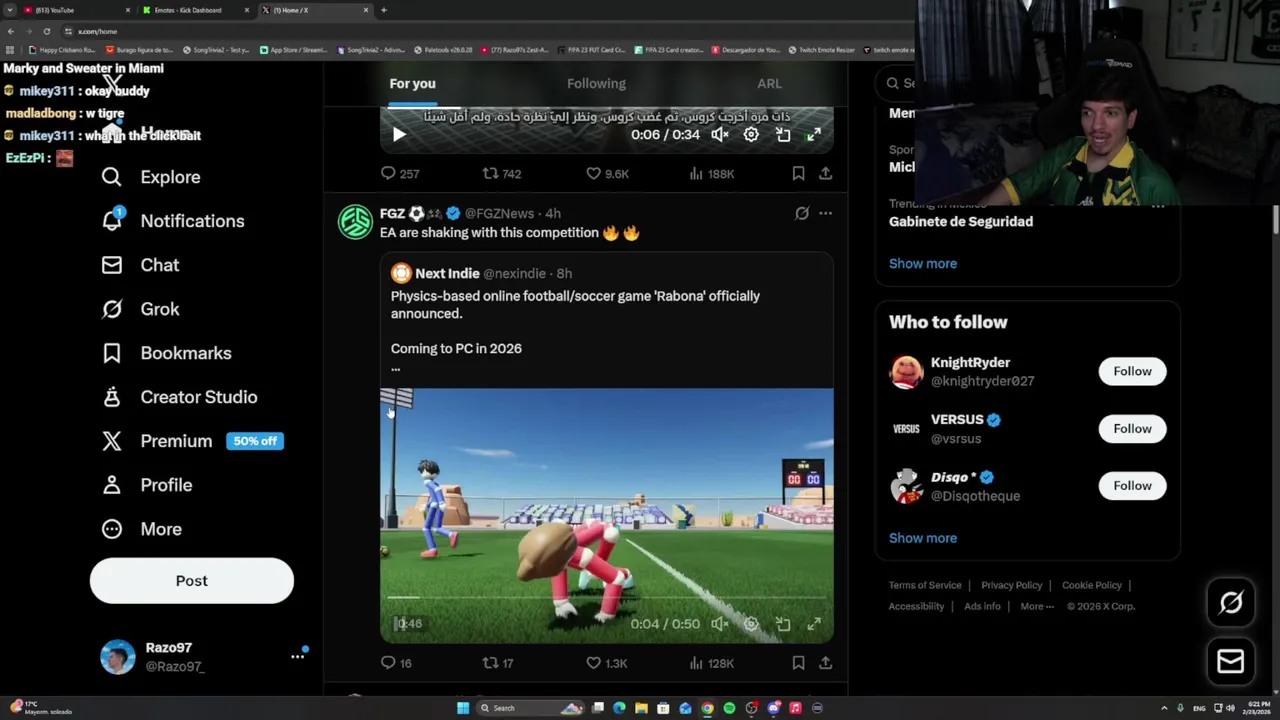Open File Explorer from taskbar
Screen dimensions: 1280x720
point(641,708)
